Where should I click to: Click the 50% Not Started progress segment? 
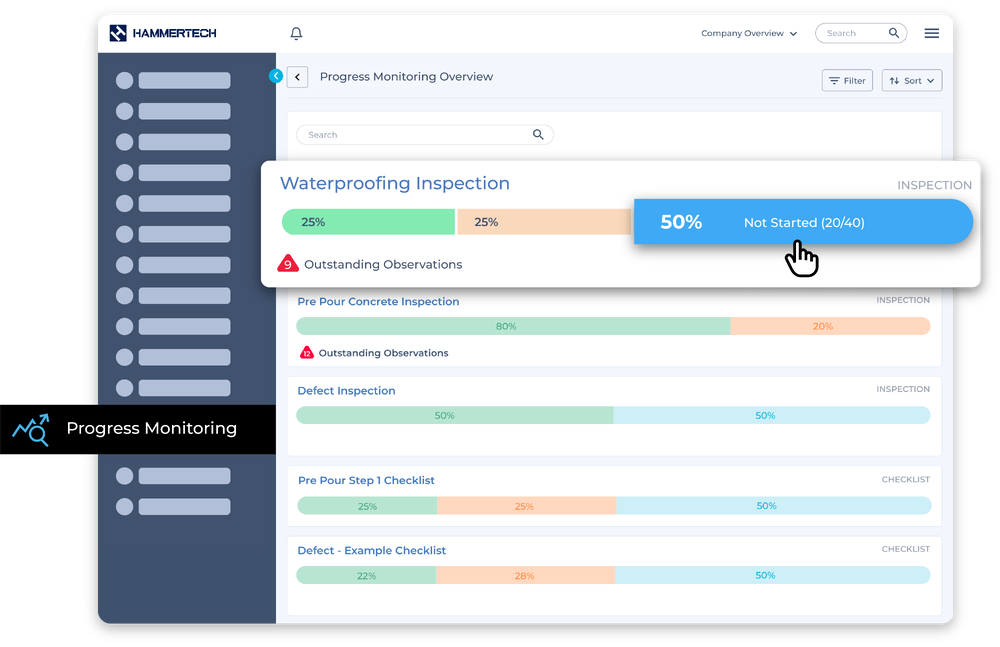pyautogui.click(x=802, y=222)
